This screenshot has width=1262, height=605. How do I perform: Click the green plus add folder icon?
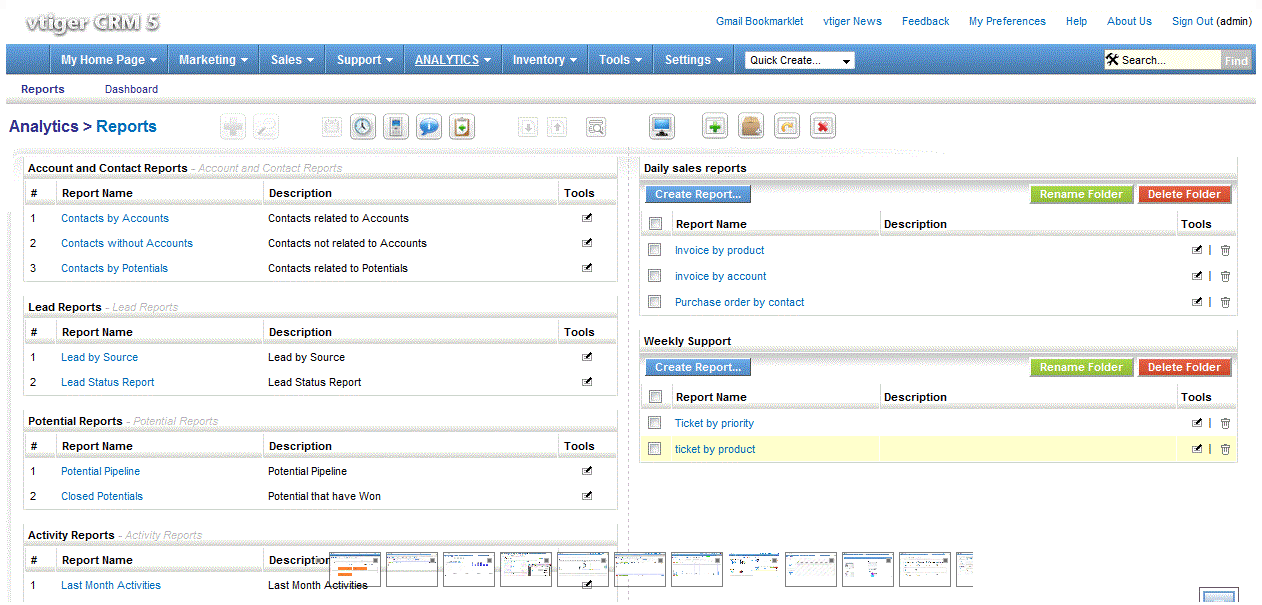(x=715, y=127)
